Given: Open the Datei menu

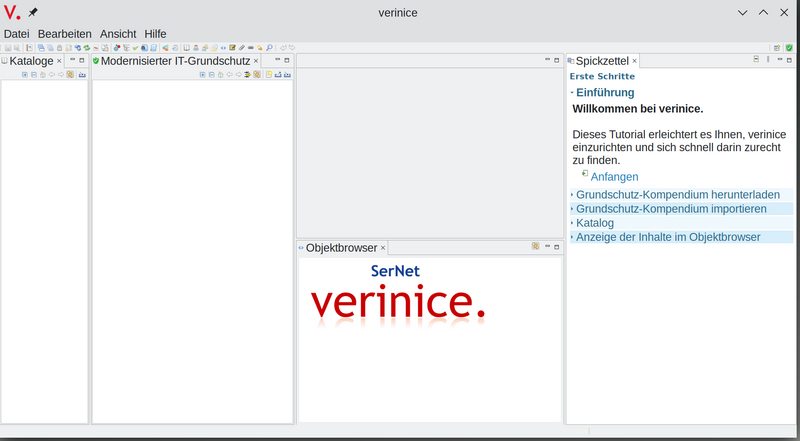Looking at the screenshot, I should [17, 34].
